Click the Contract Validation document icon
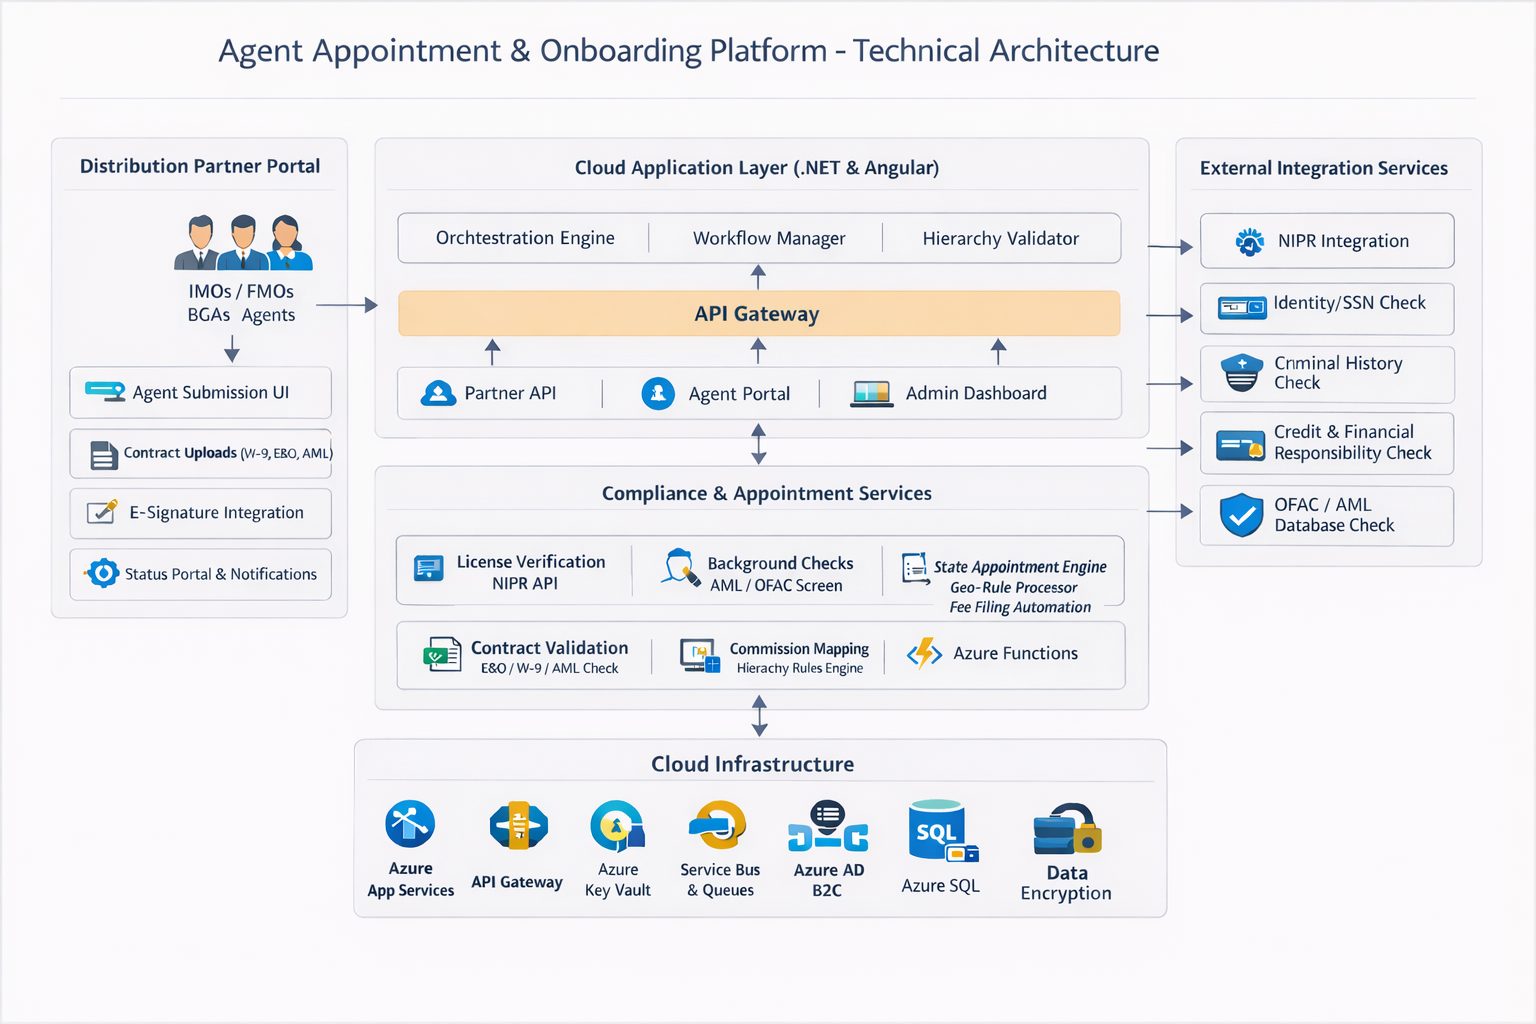 [x=441, y=655]
